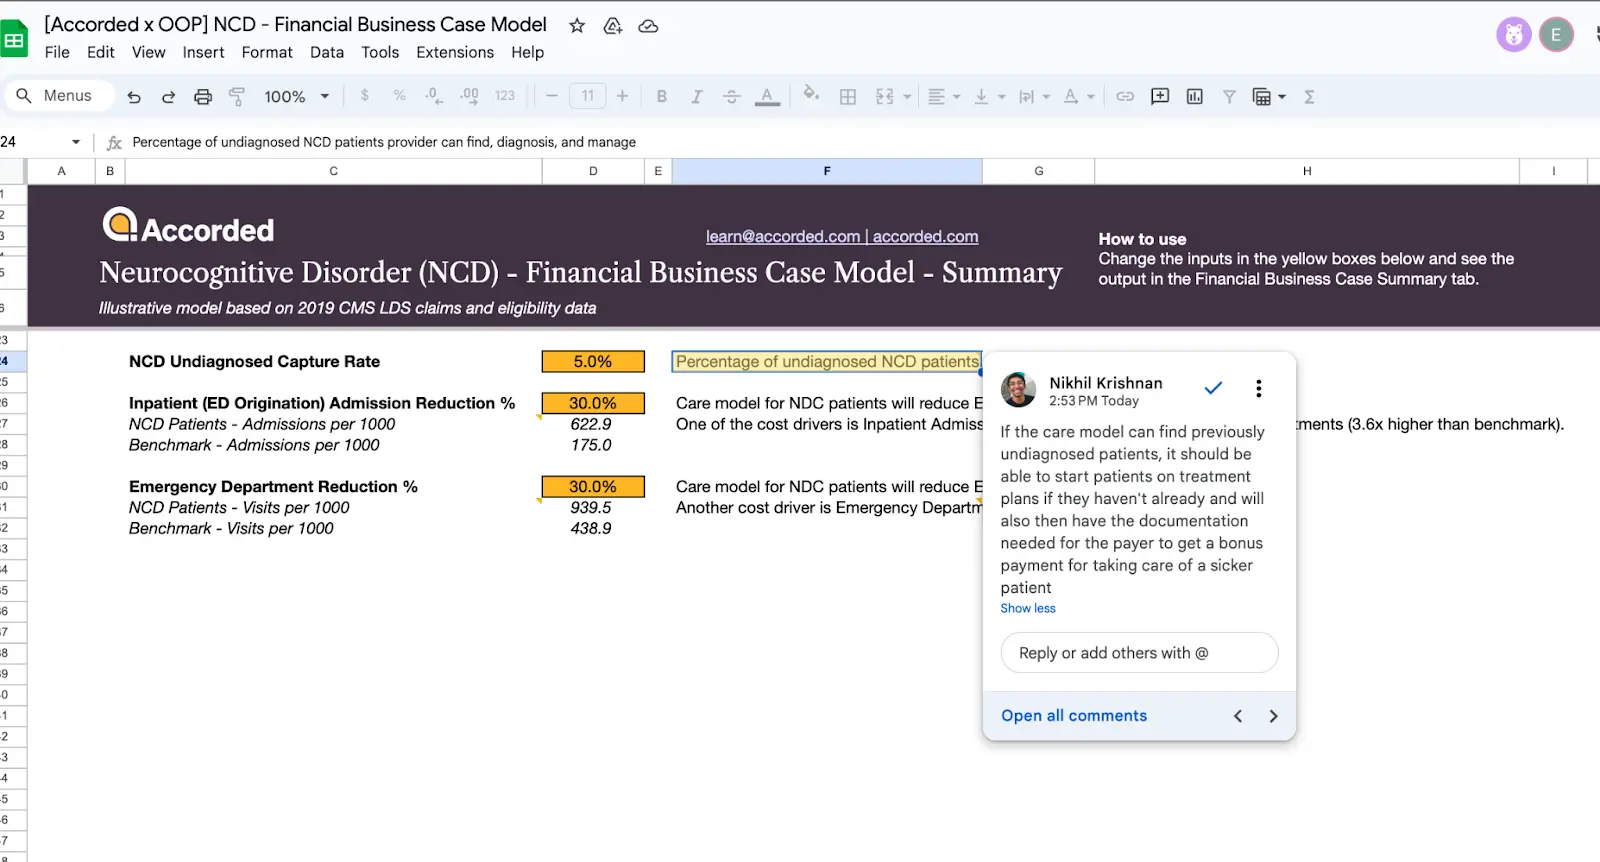This screenshot has height=862, width=1600.
Task: Open the Data menu
Action: (x=327, y=52)
